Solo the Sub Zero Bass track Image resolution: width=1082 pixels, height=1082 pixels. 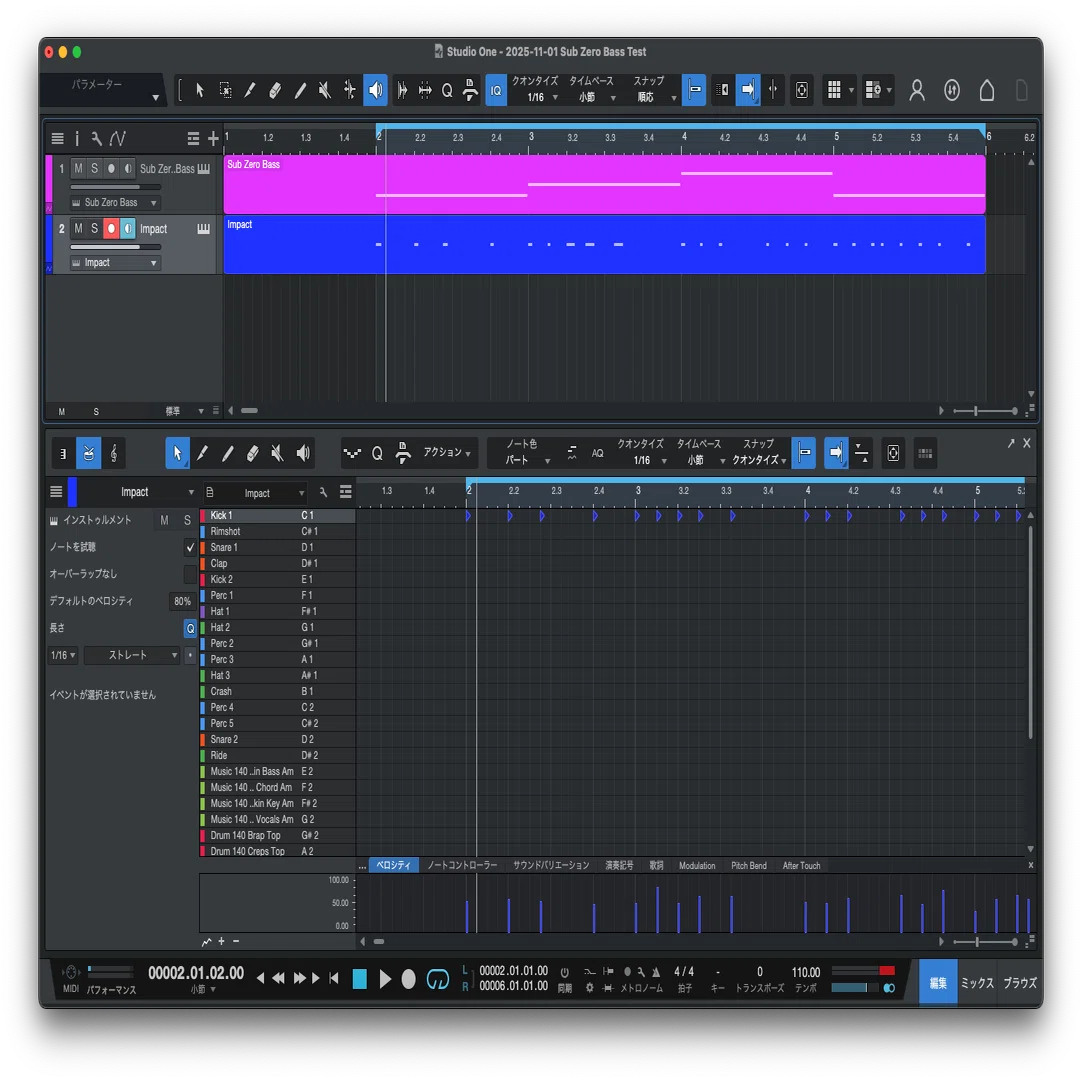95,168
